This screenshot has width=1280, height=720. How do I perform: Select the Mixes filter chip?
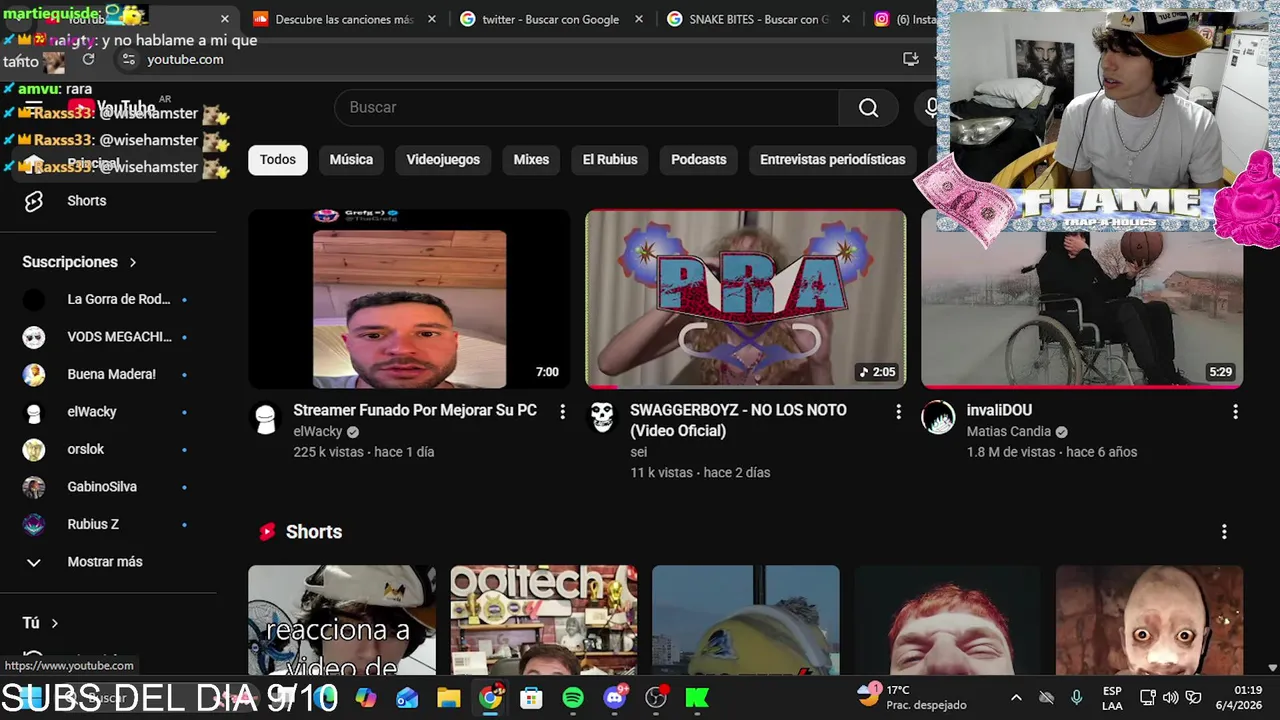point(531,160)
